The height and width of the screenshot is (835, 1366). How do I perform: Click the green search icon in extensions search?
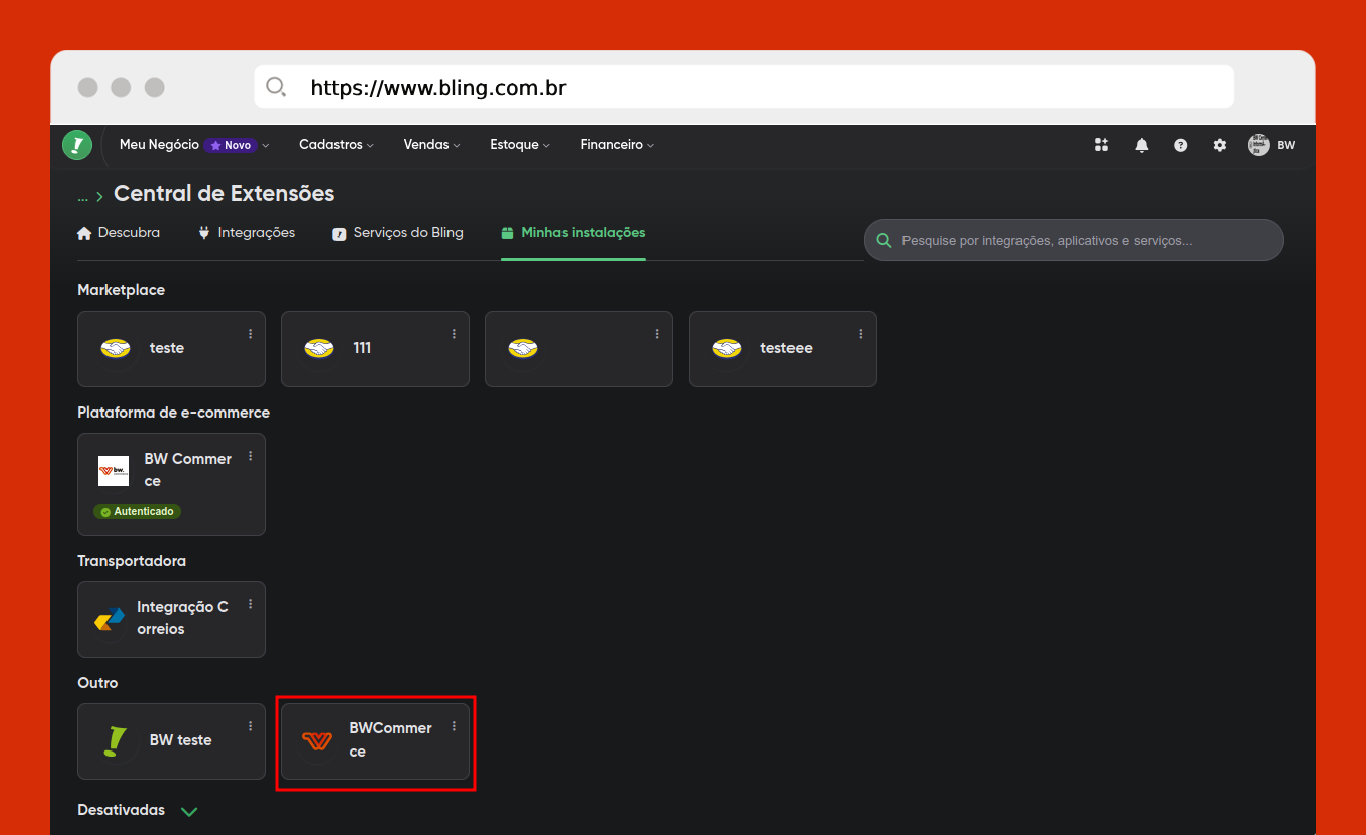884,241
